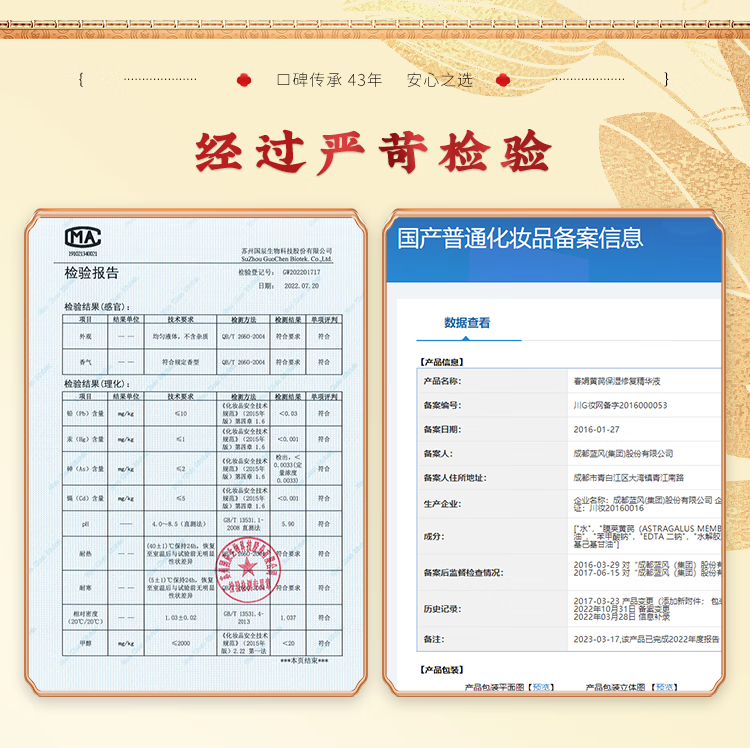The height and width of the screenshot is (748, 750).
Task: Click the red ornament left of 口碑传承
Action: (244, 80)
